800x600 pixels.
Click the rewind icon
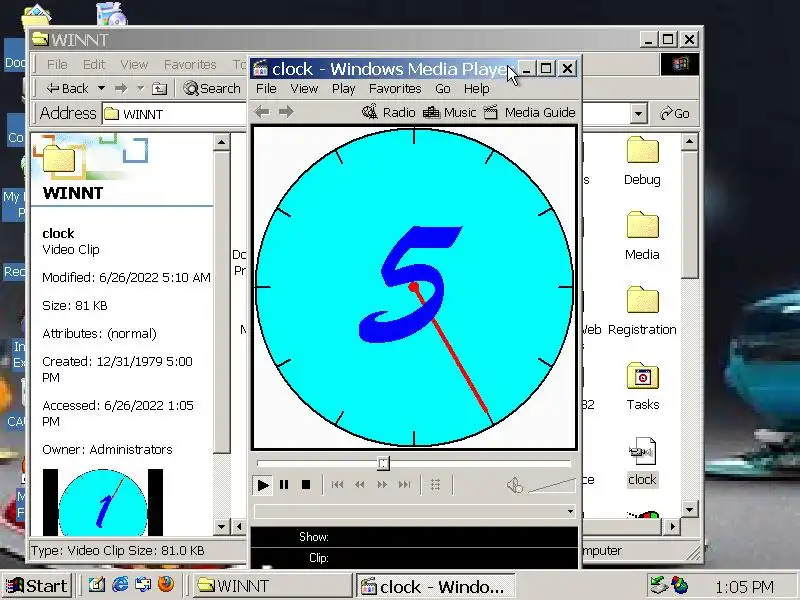pyautogui.click(x=360, y=485)
